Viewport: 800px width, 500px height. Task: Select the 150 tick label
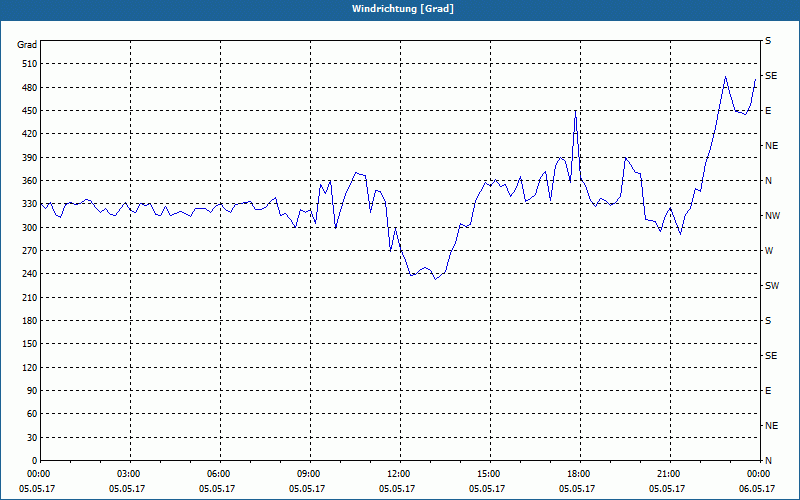click(29, 344)
